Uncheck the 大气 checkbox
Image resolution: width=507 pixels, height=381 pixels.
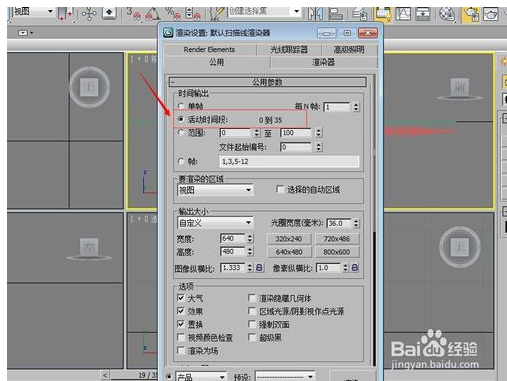(181, 298)
